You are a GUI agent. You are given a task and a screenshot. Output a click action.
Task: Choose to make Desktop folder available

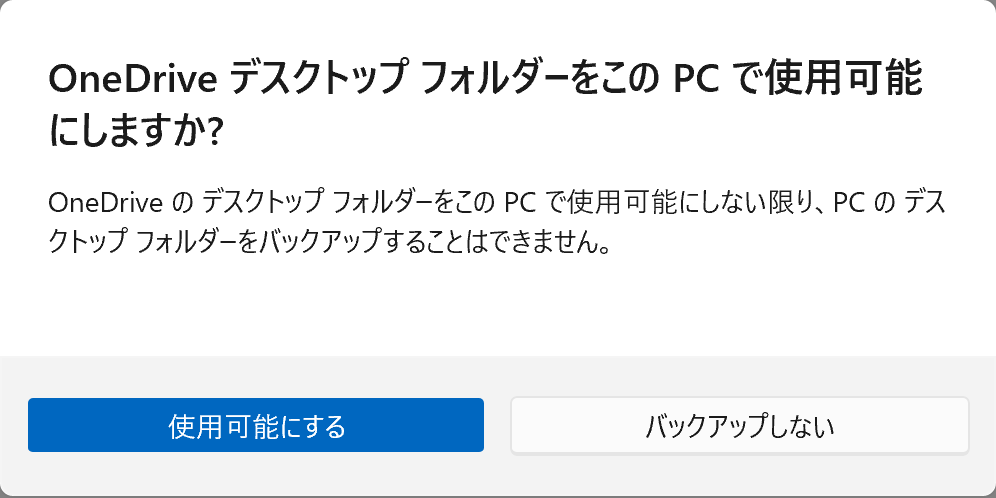click(256, 425)
